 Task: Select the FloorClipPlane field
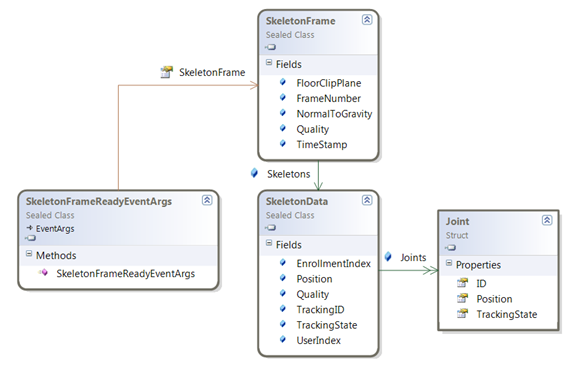click(x=329, y=83)
